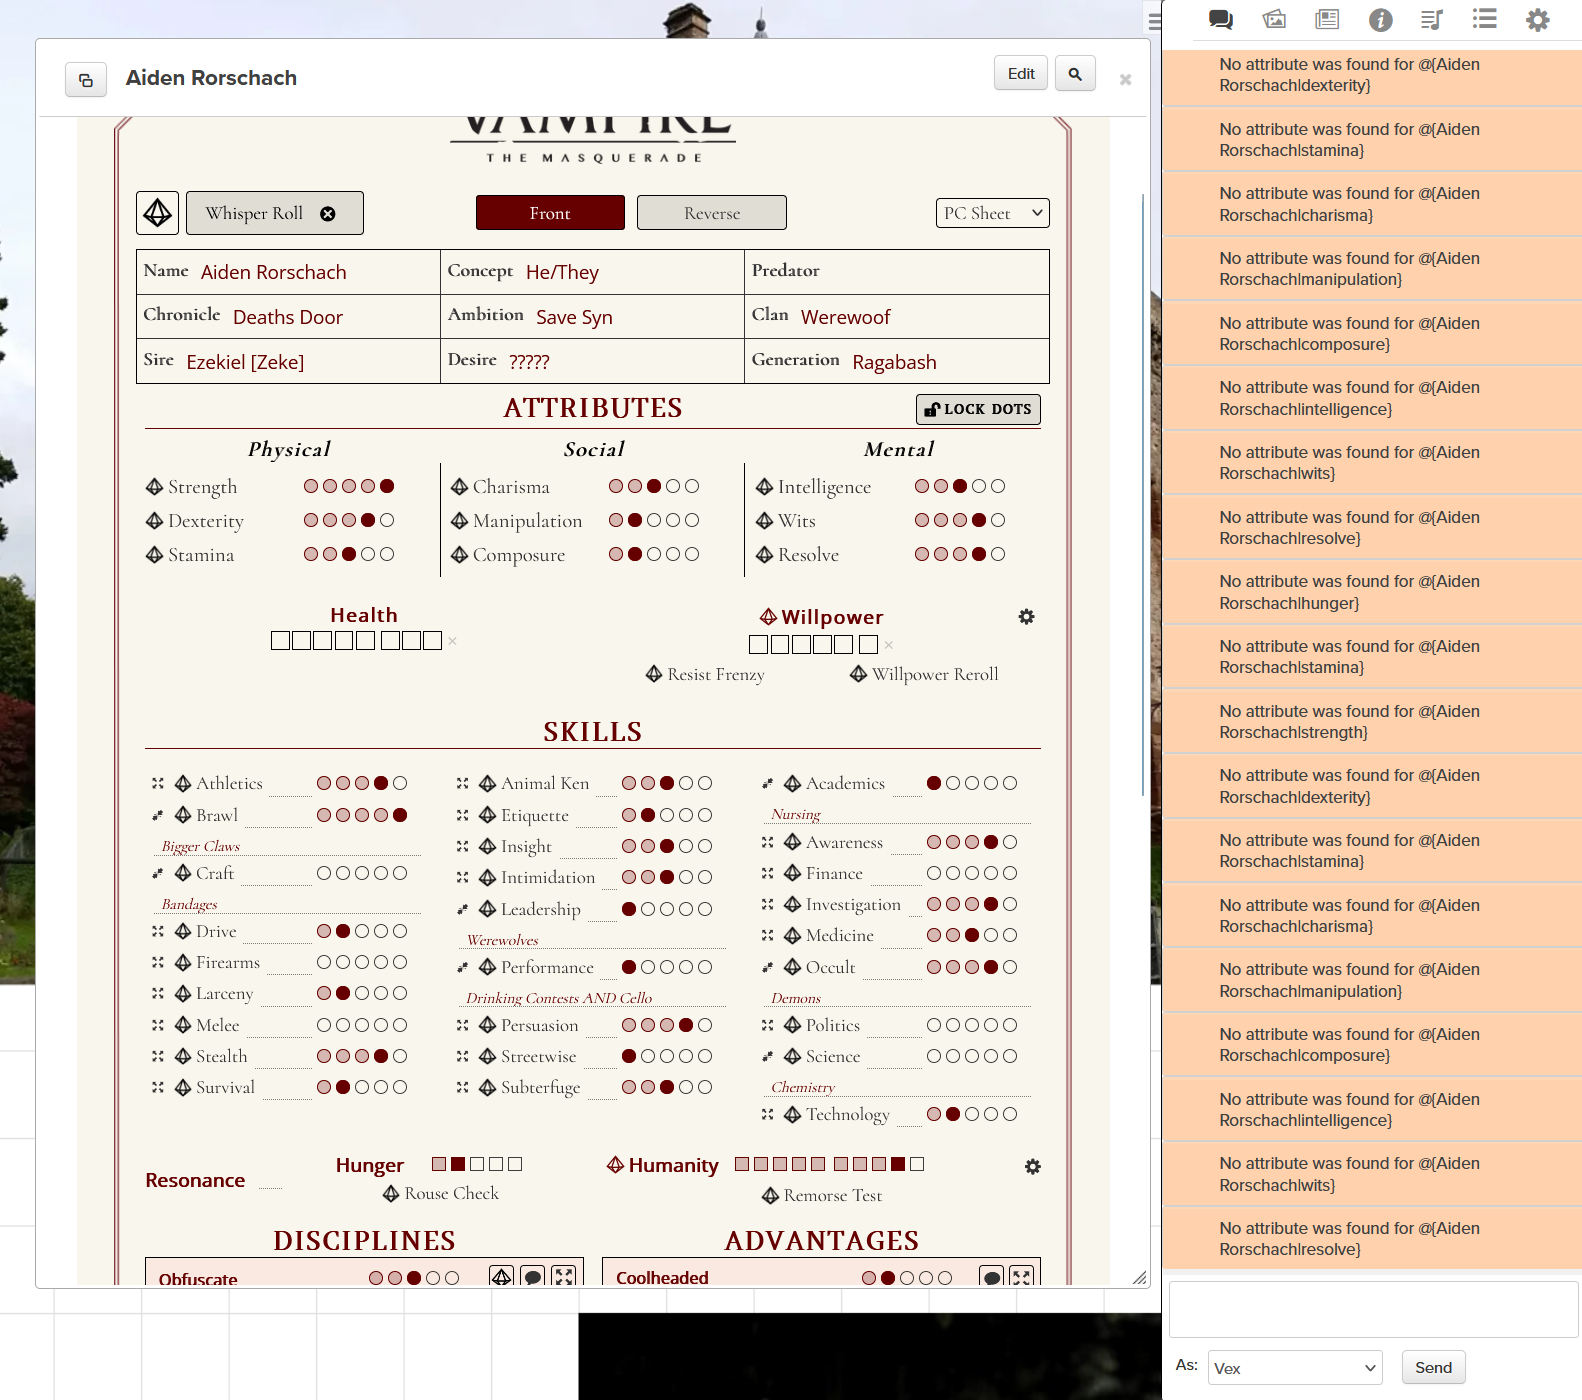Expand the Athletics specialty toggle icon
1582x1400 pixels.
coord(158,784)
